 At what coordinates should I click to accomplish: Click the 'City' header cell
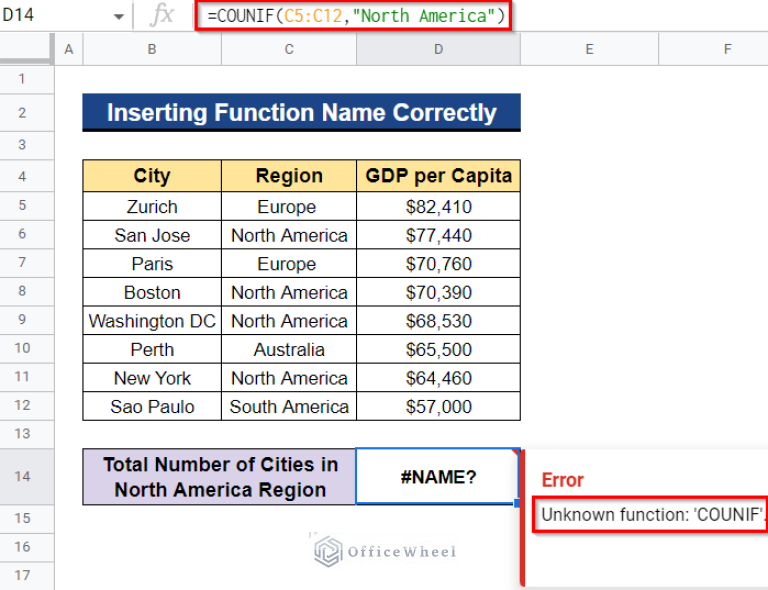tap(152, 176)
